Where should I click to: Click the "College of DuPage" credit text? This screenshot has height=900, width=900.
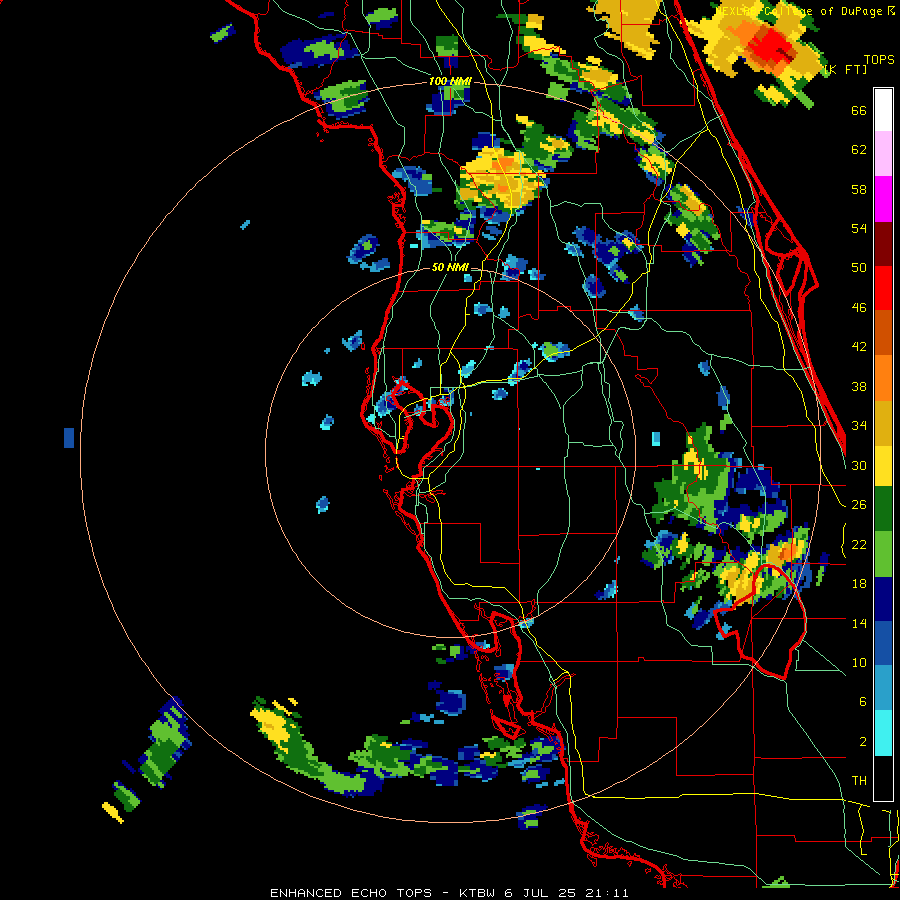827,11
